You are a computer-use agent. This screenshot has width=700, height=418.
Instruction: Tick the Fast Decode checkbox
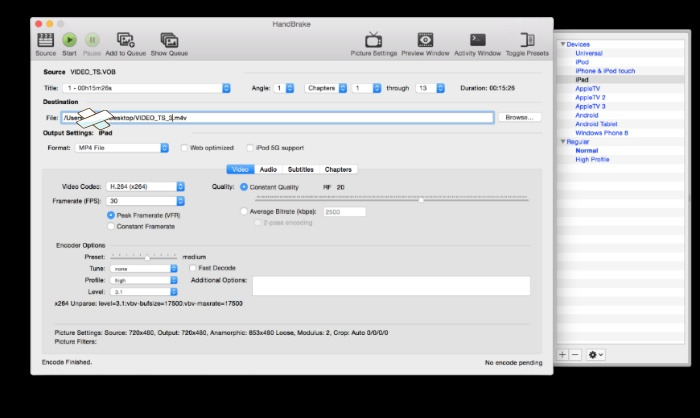pyautogui.click(x=192, y=268)
